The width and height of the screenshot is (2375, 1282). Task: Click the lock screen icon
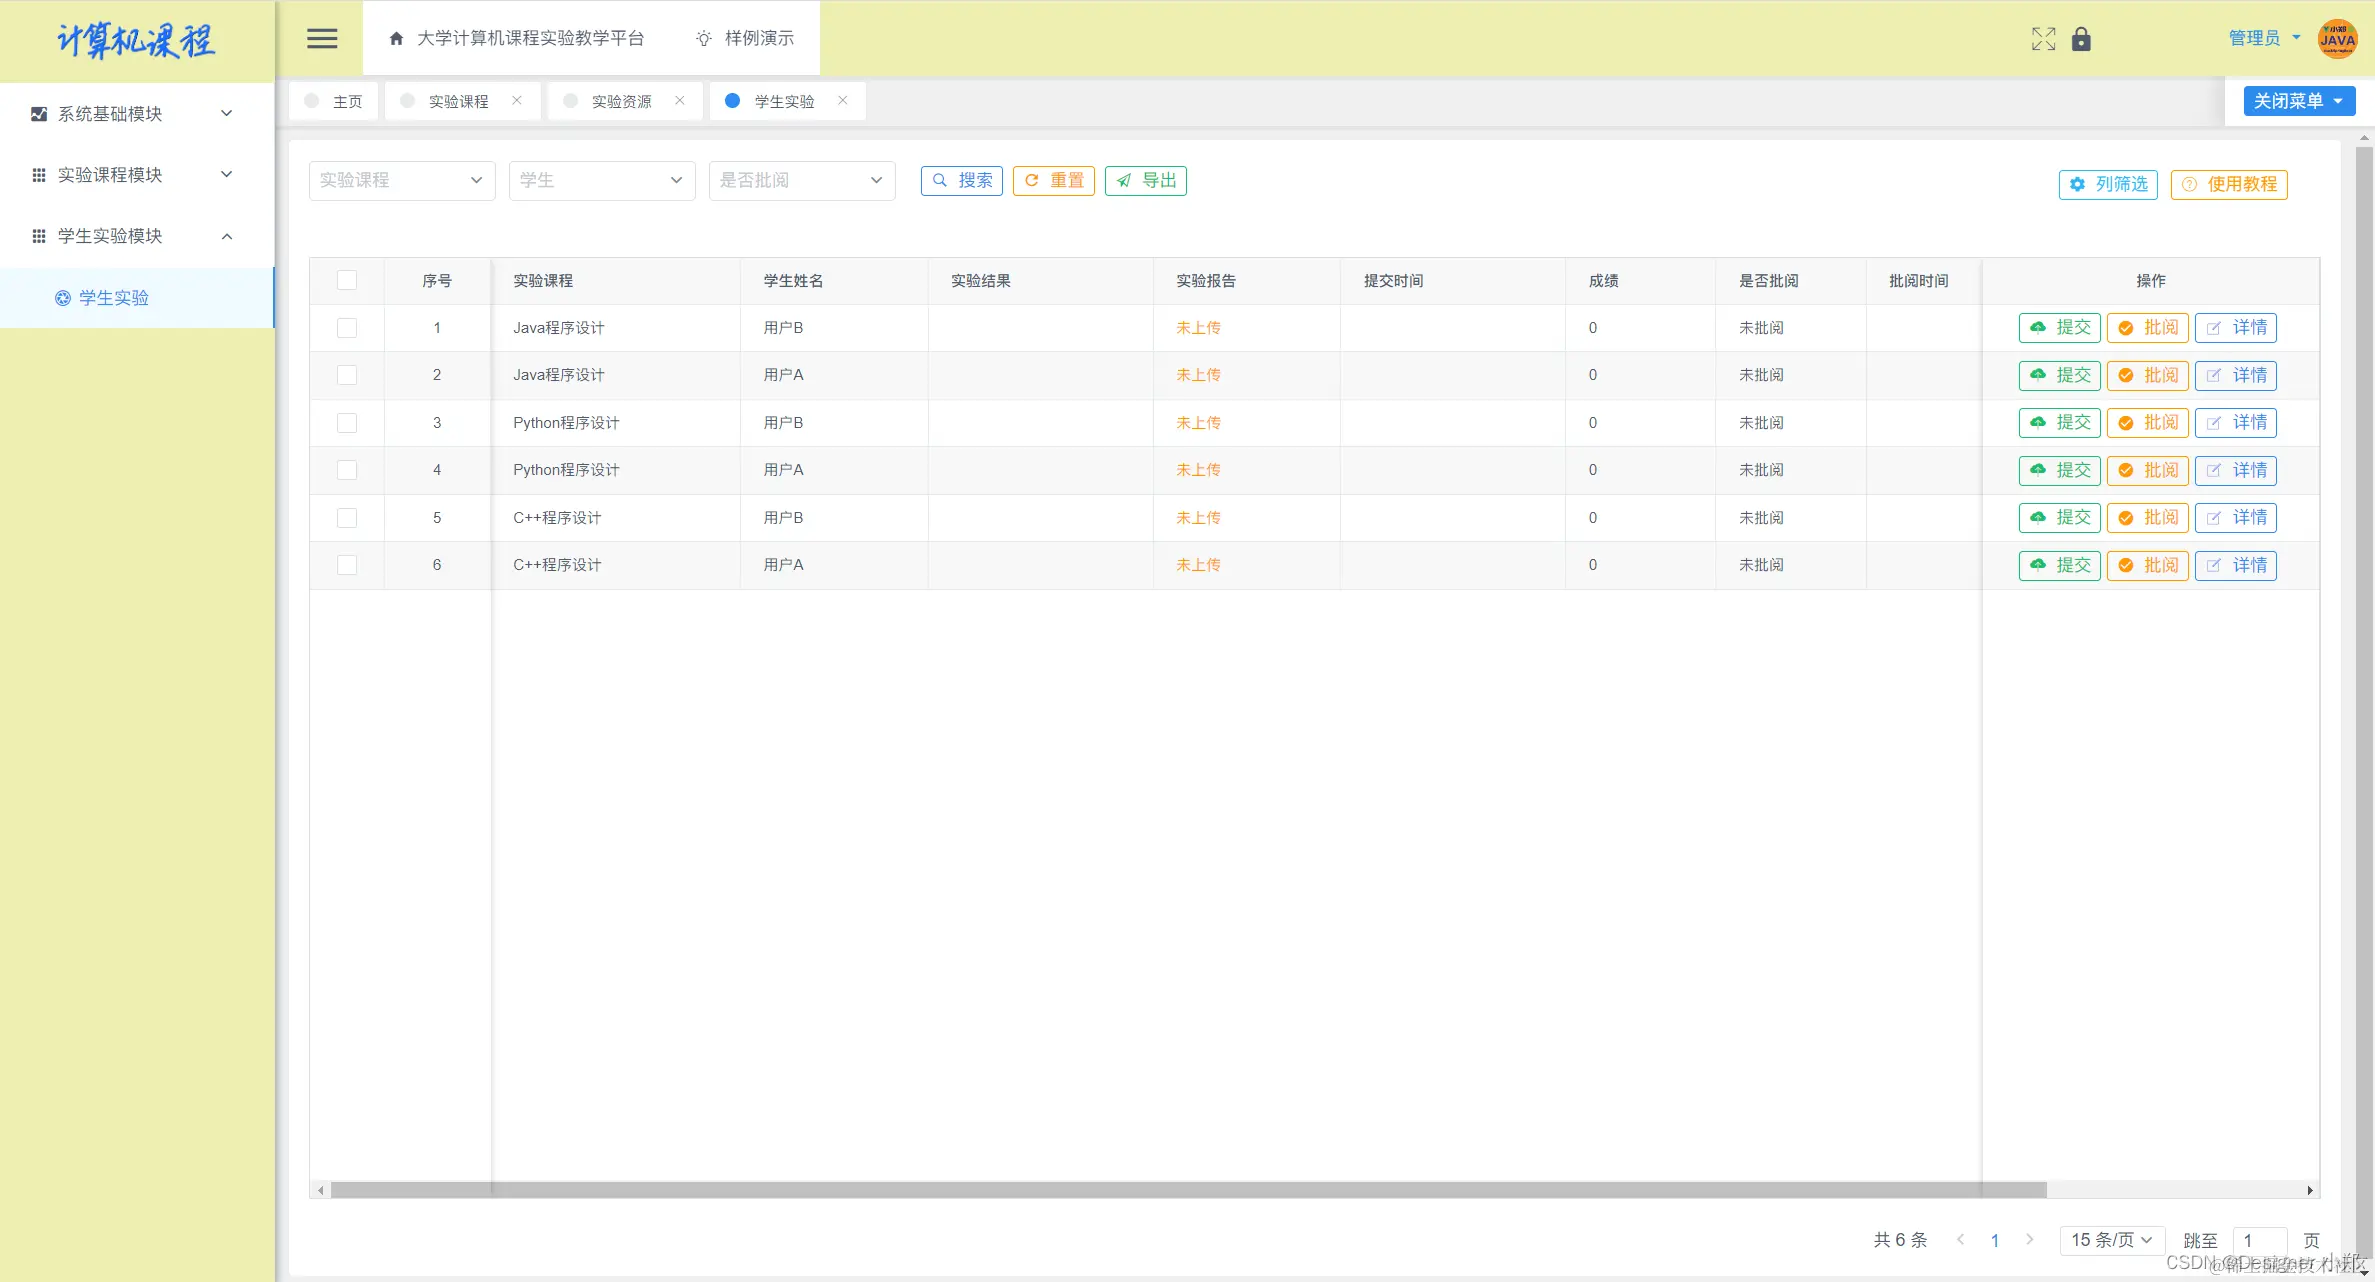2081,39
